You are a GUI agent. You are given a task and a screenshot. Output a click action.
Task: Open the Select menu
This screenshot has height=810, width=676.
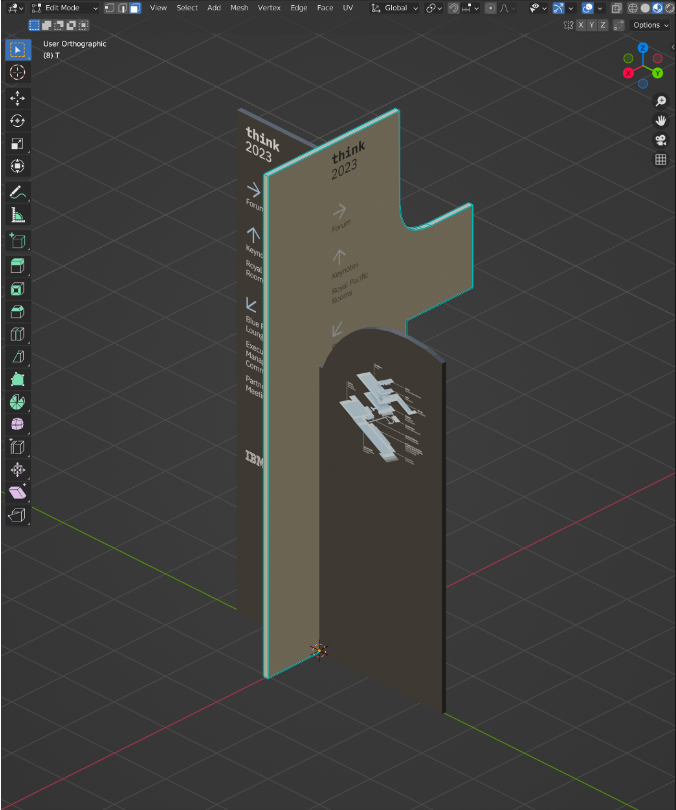[187, 8]
